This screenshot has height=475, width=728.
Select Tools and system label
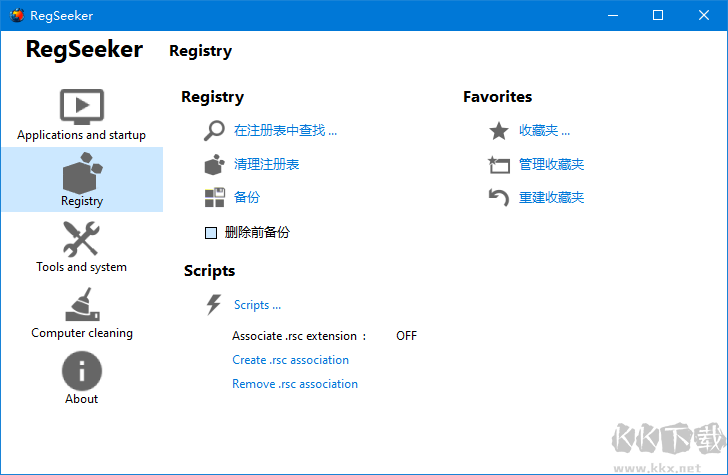(x=82, y=267)
